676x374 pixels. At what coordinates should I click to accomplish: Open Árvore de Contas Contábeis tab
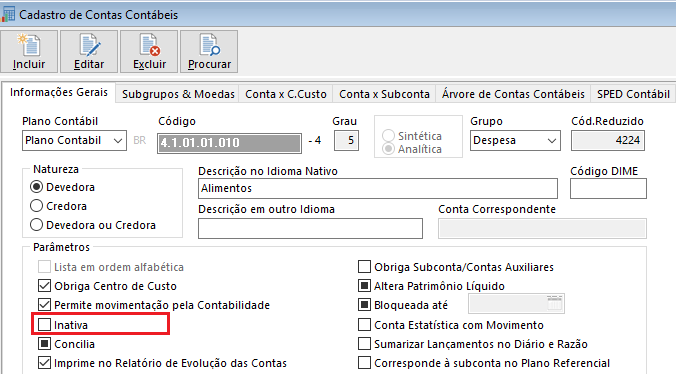tap(513, 94)
